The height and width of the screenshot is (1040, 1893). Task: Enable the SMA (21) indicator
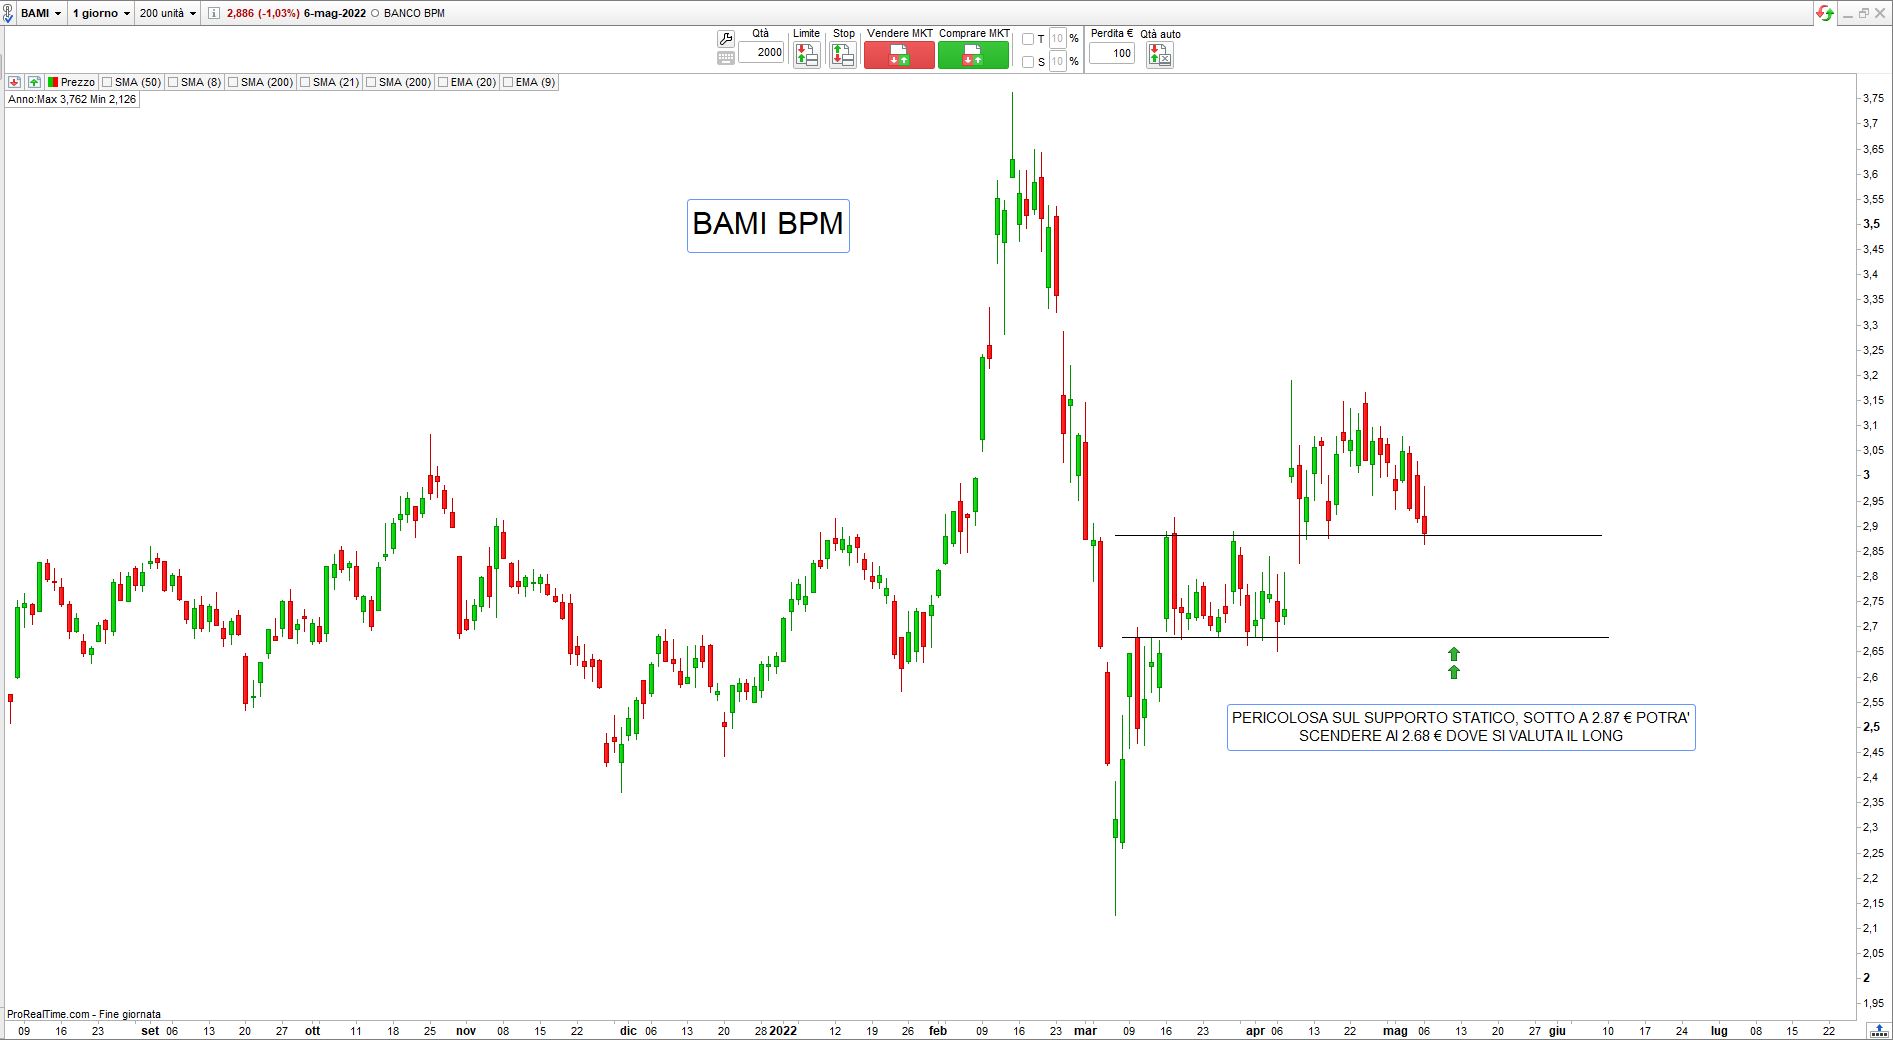(305, 82)
